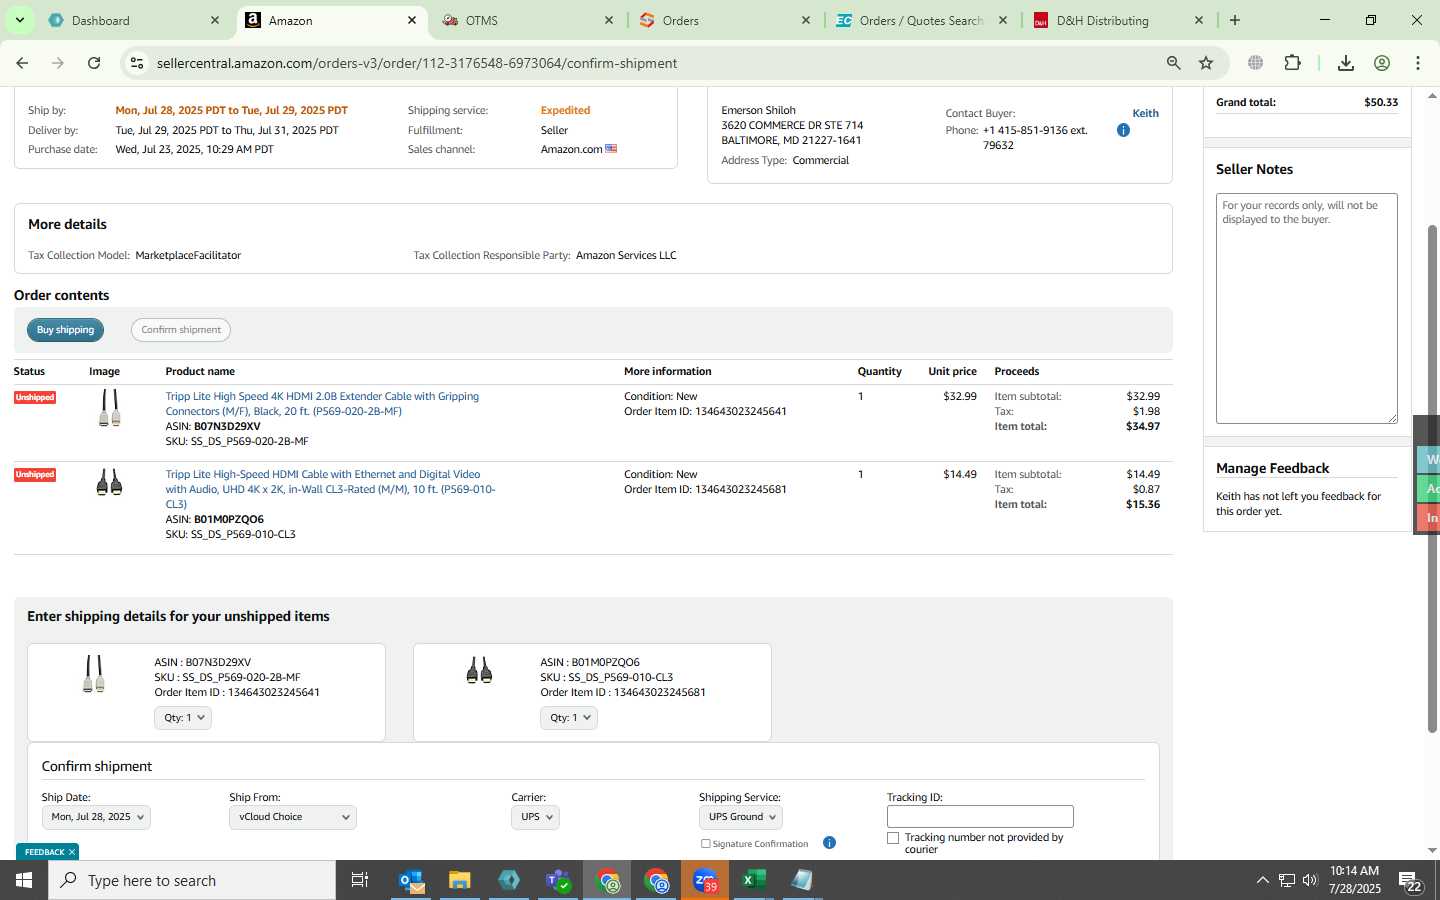
Task: Open Task View on the taskbar
Action: pos(360,880)
